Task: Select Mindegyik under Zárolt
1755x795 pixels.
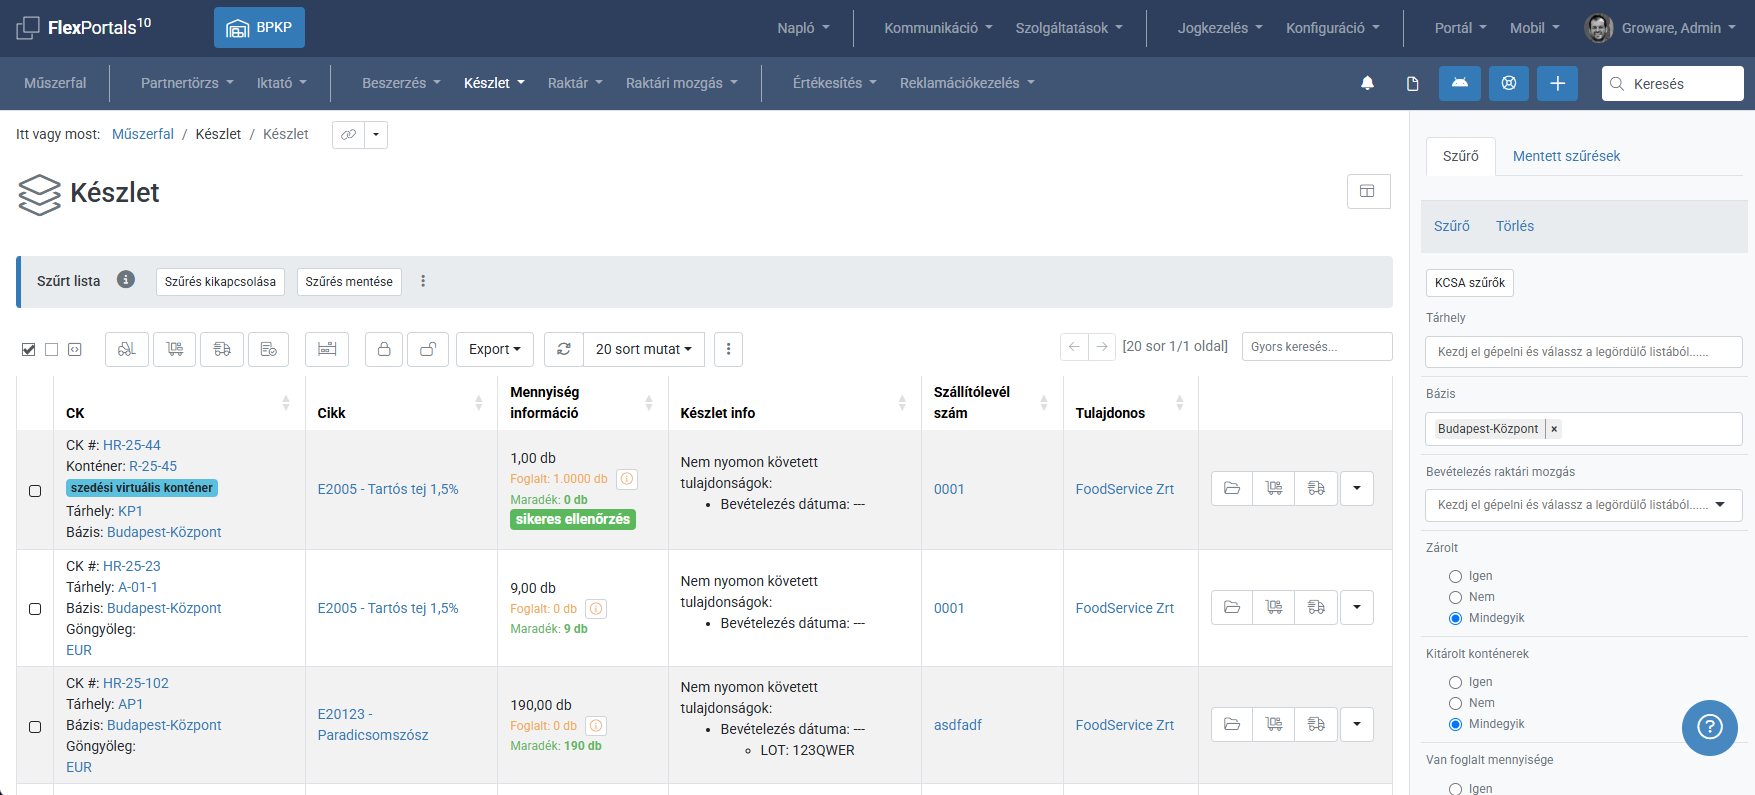Action: (1455, 618)
